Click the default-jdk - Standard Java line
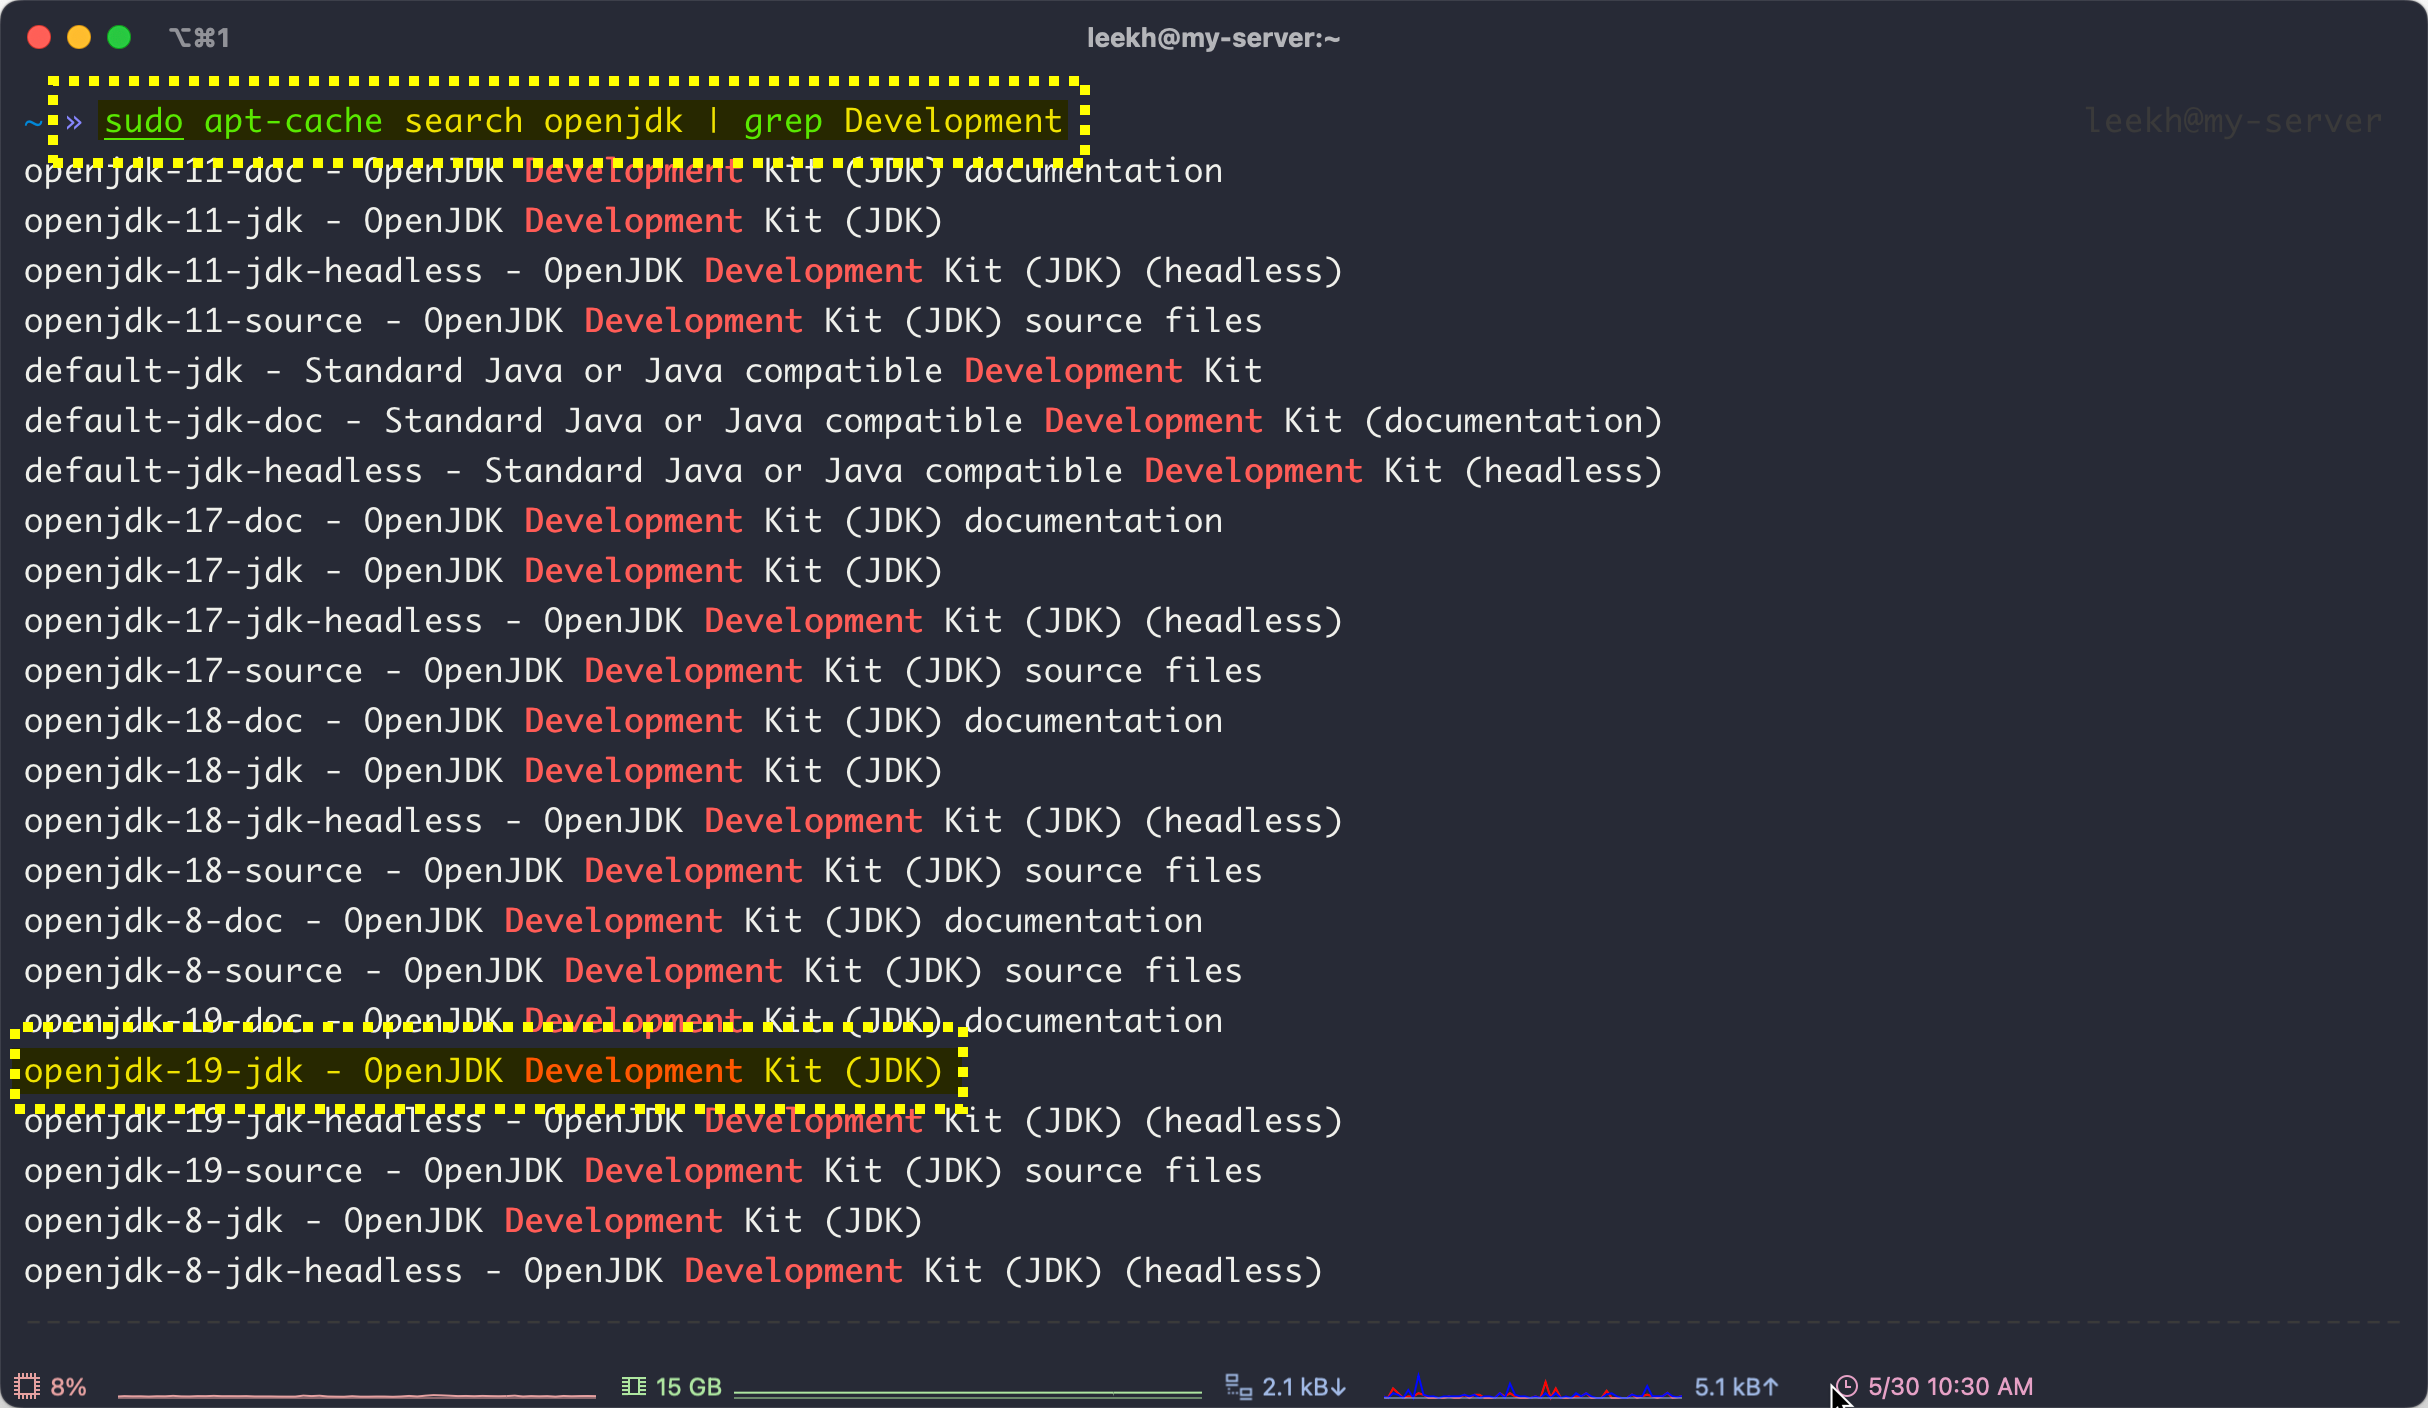This screenshot has width=2428, height=1408. click(x=643, y=371)
